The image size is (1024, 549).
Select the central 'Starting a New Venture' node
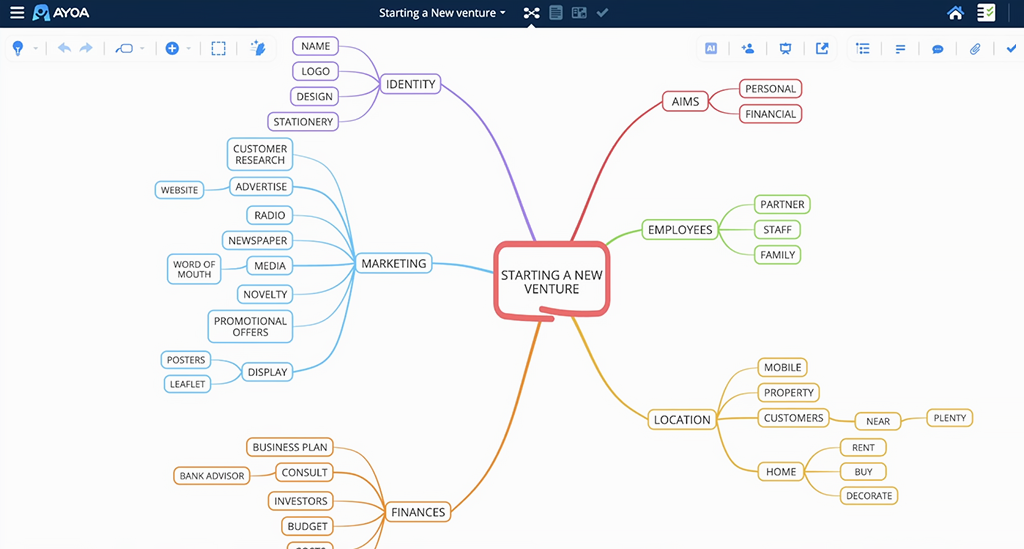click(551, 281)
